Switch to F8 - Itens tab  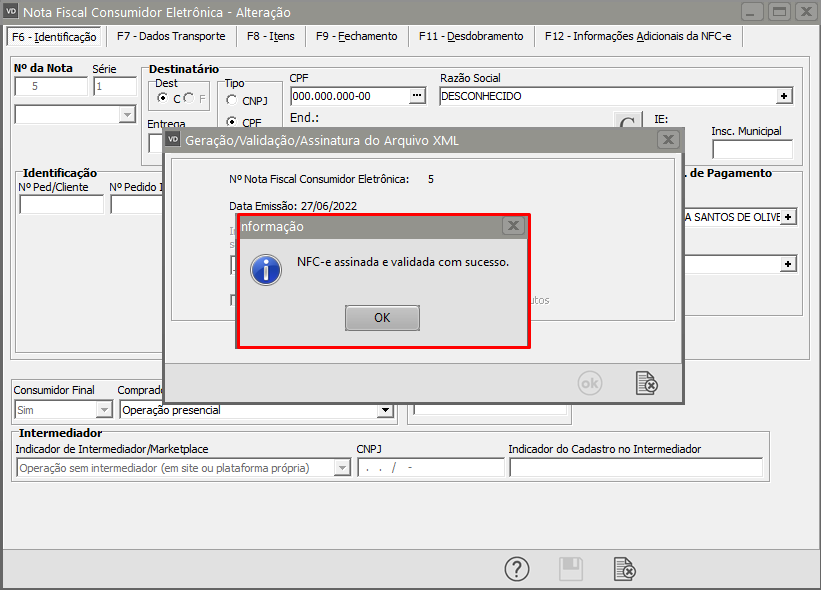click(271, 36)
